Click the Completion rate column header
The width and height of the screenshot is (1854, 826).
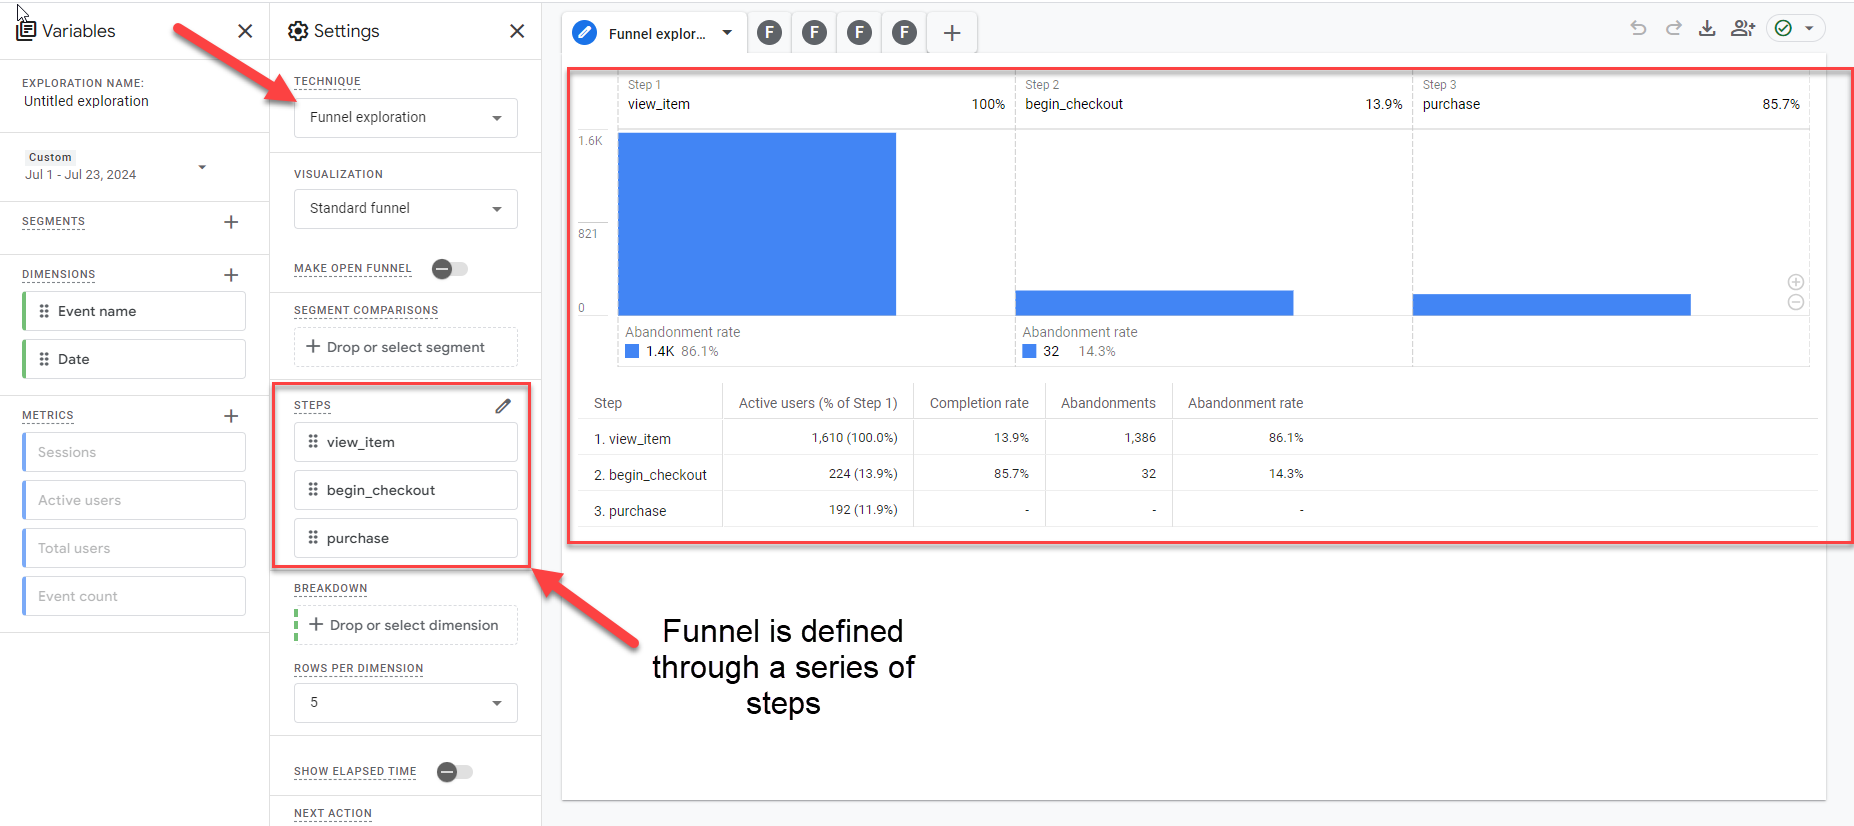click(x=979, y=403)
